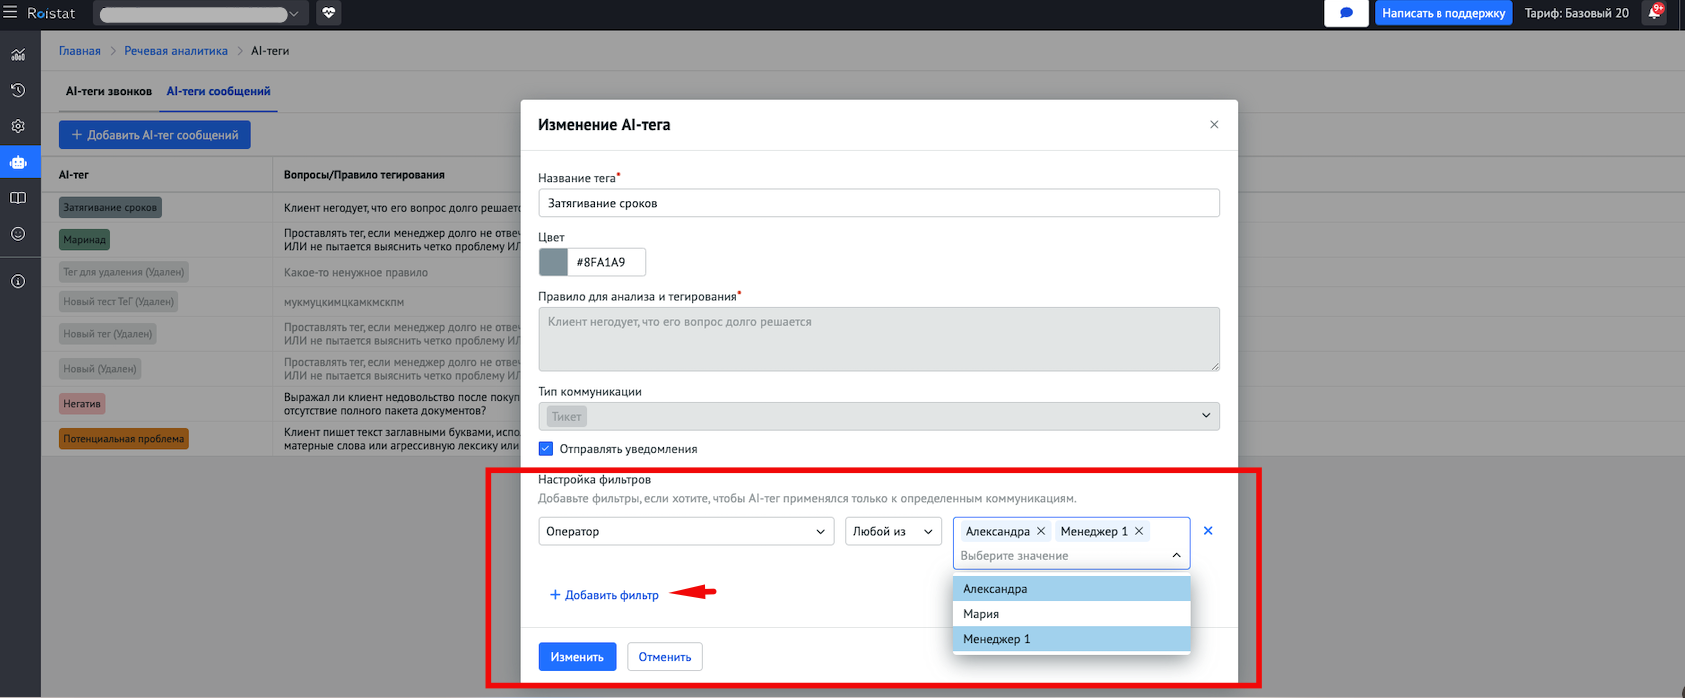This screenshot has height=698, width=1685.
Task: Click the heart health icon in top bar
Action: (x=329, y=13)
